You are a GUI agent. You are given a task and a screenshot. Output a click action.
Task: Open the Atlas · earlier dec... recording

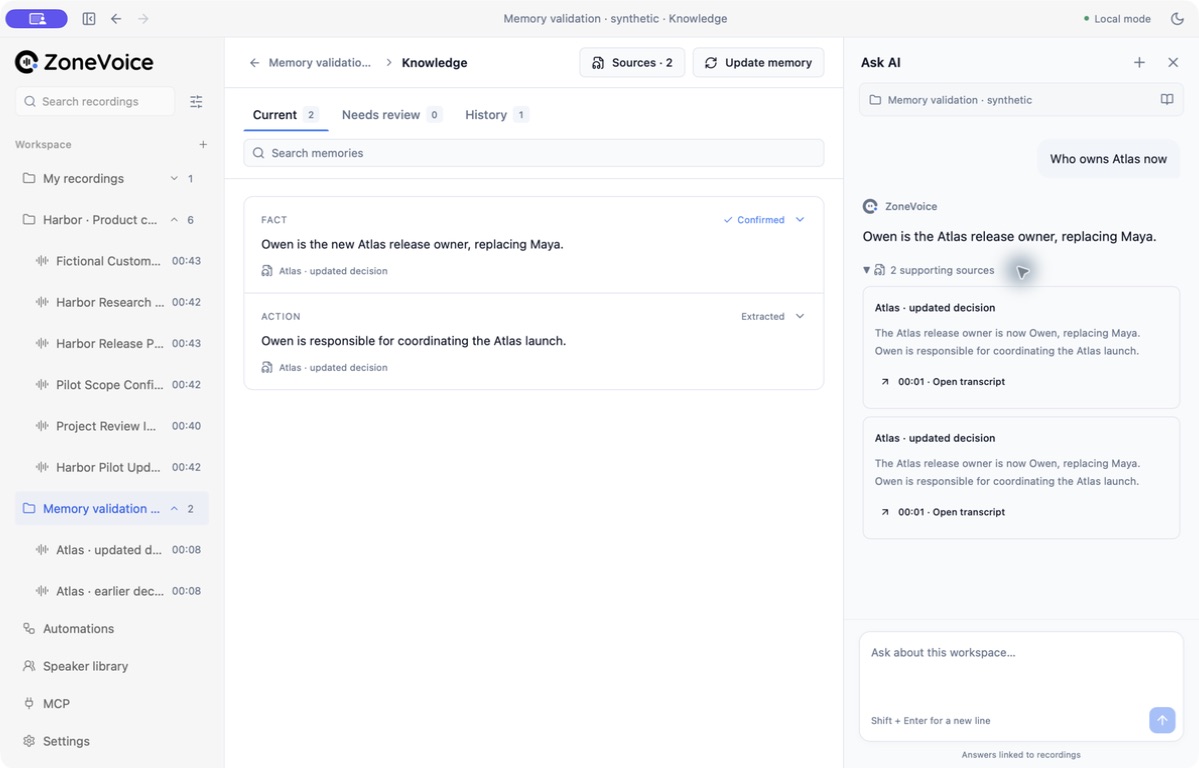pyautogui.click(x=112, y=591)
